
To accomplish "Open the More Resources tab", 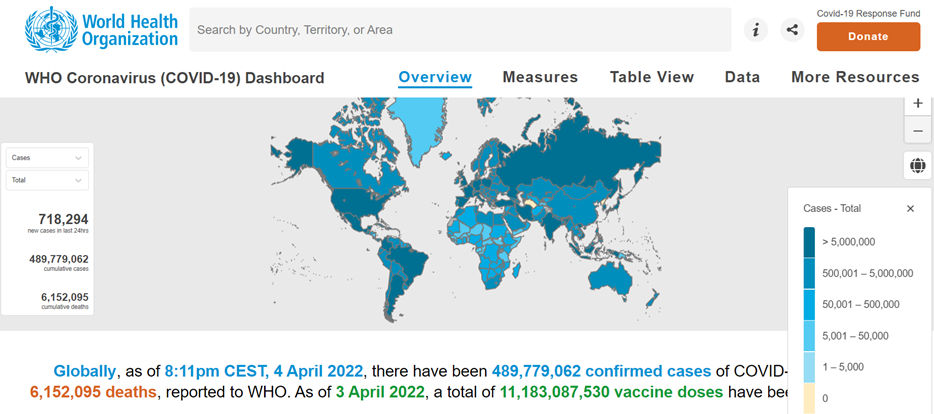I will (x=855, y=77).
